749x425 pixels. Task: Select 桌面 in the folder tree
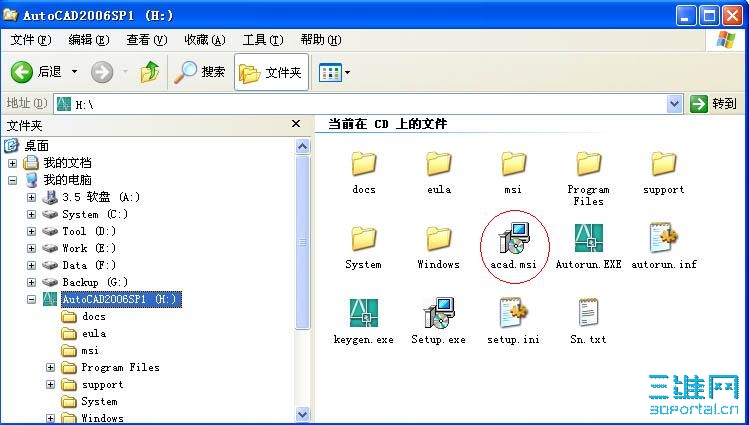pos(36,146)
